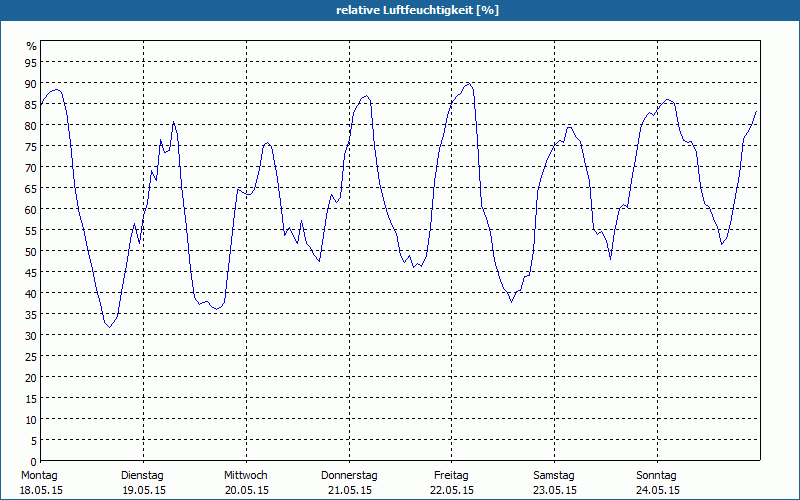Click the "Samstag" day label
The image size is (800, 500).
coord(554,475)
